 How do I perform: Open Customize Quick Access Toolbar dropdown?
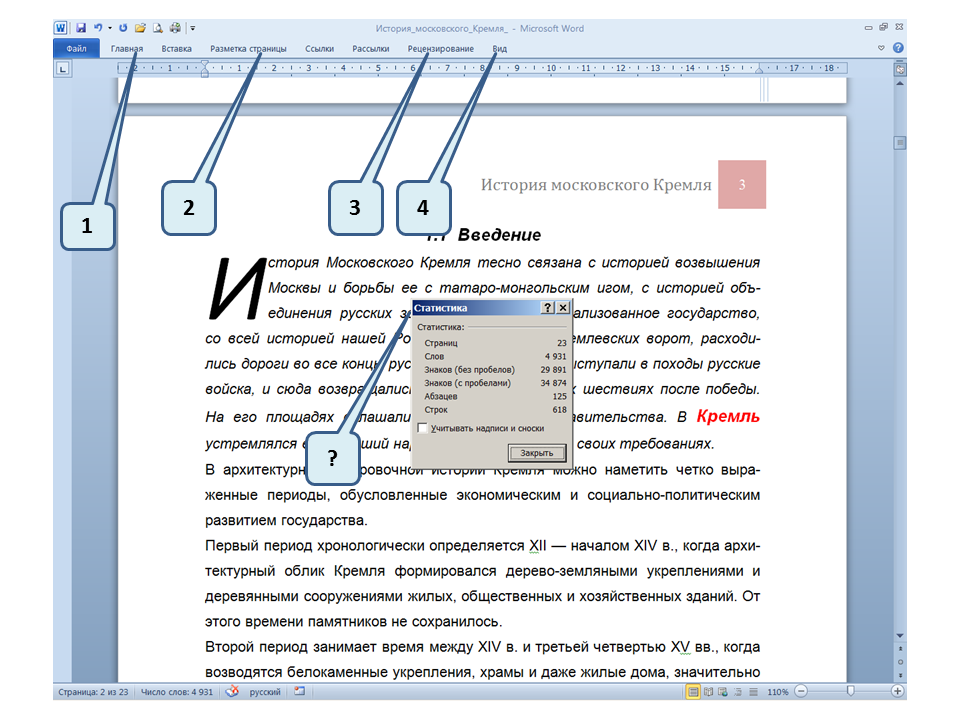[x=192, y=29]
